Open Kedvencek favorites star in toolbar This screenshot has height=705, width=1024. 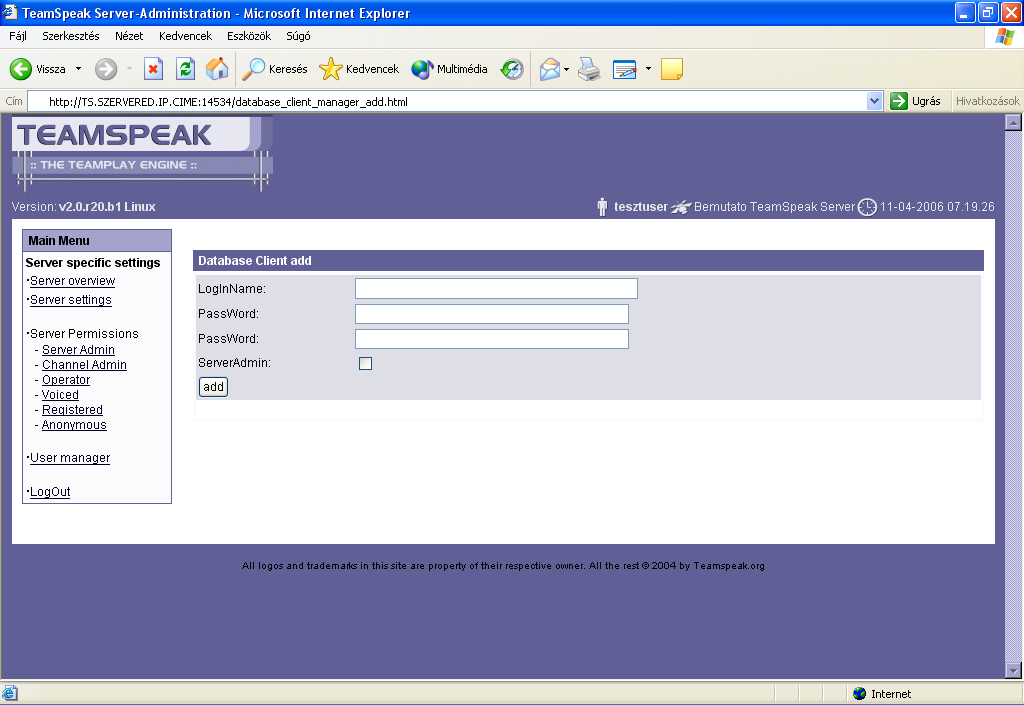click(359, 69)
